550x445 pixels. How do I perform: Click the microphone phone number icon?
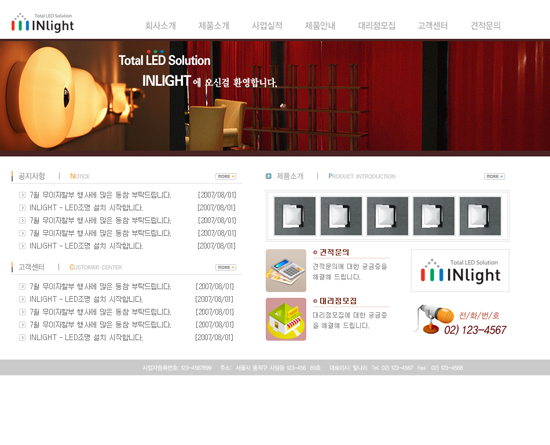coord(434,319)
